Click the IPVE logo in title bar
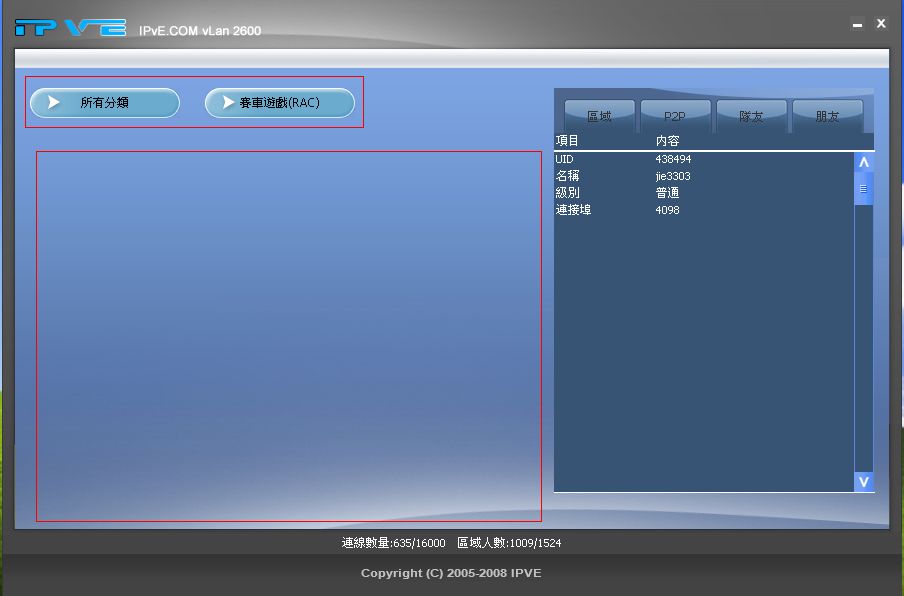Image resolution: width=904 pixels, height=596 pixels. 70,27
